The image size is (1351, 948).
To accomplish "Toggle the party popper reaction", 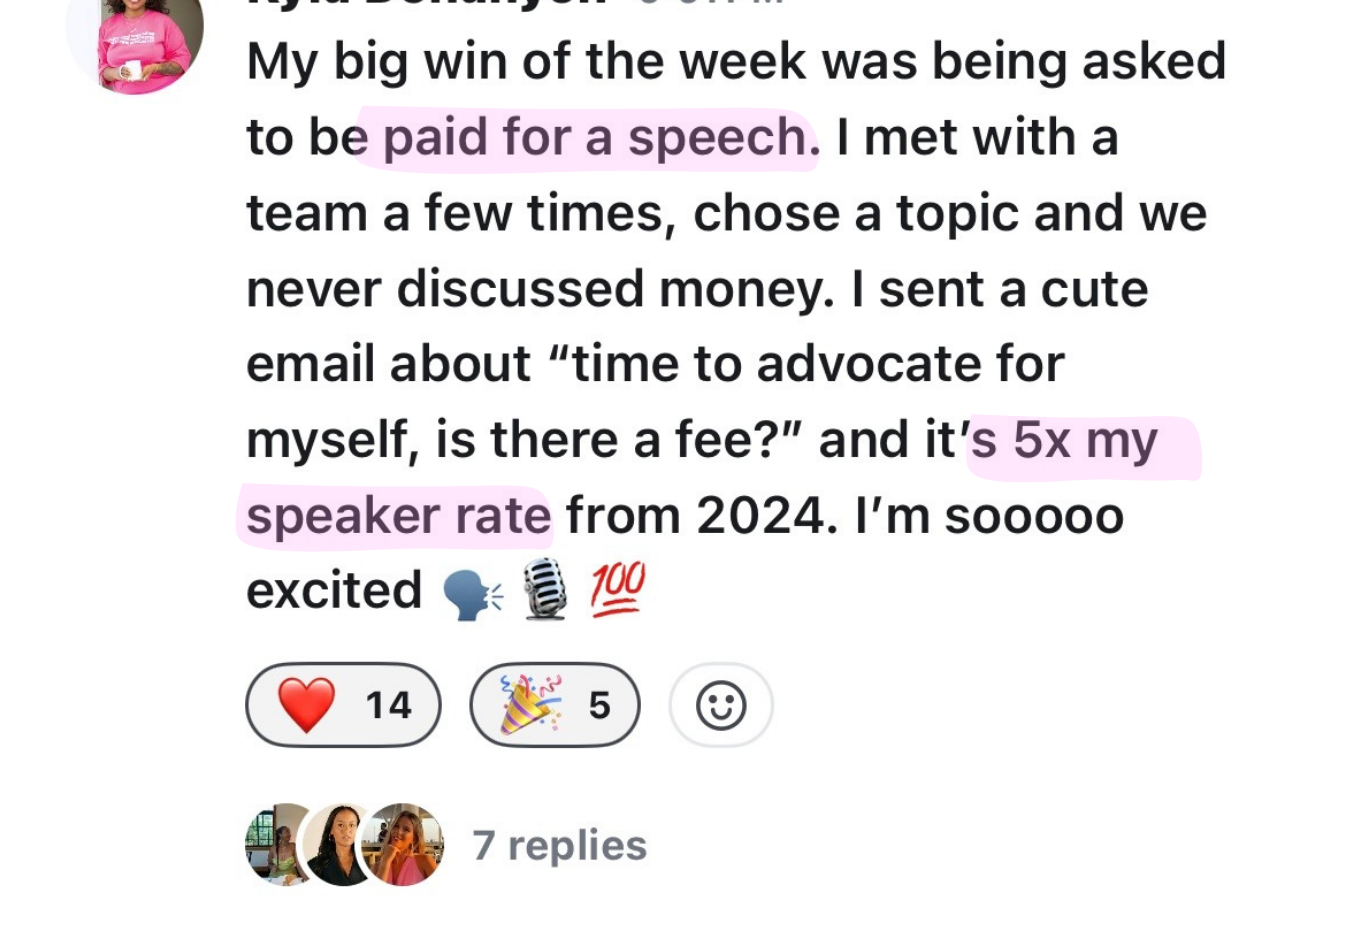I will 555,705.
